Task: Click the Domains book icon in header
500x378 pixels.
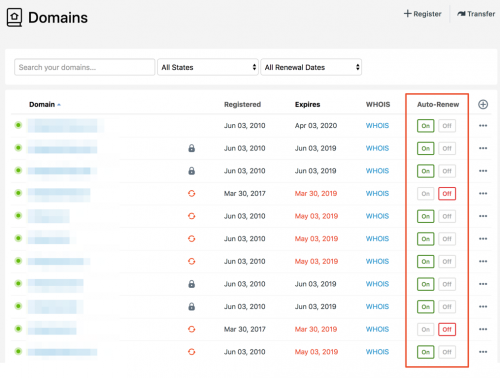Action: coord(14,17)
